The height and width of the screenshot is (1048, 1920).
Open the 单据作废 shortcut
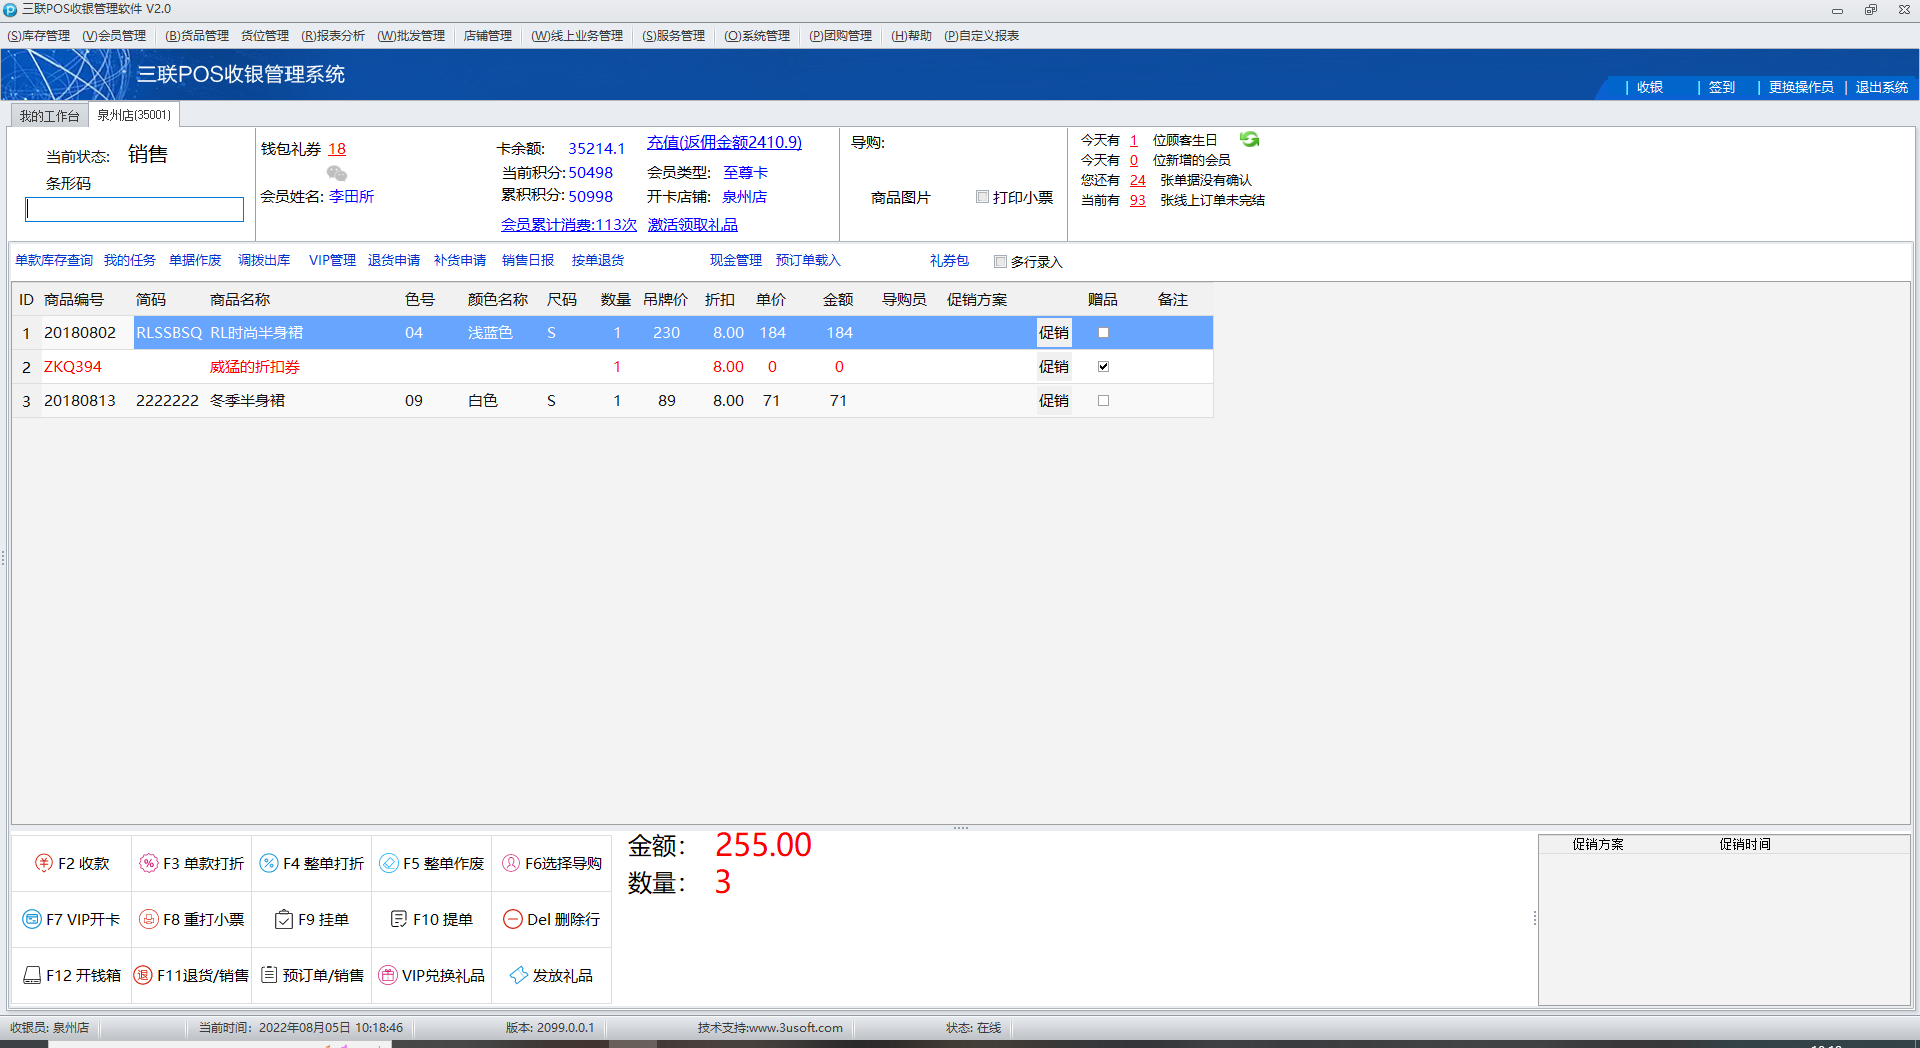(x=195, y=260)
